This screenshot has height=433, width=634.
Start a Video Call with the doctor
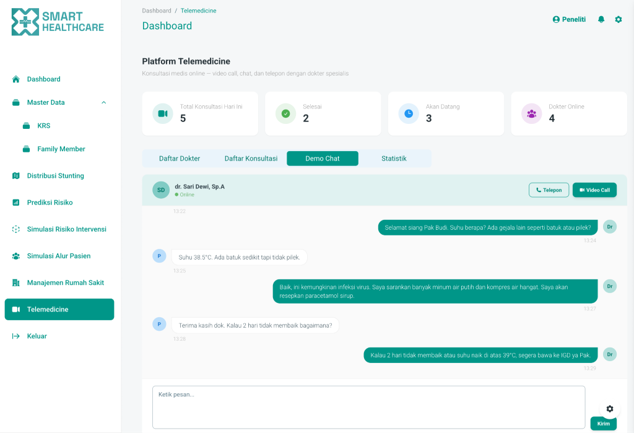tap(595, 190)
